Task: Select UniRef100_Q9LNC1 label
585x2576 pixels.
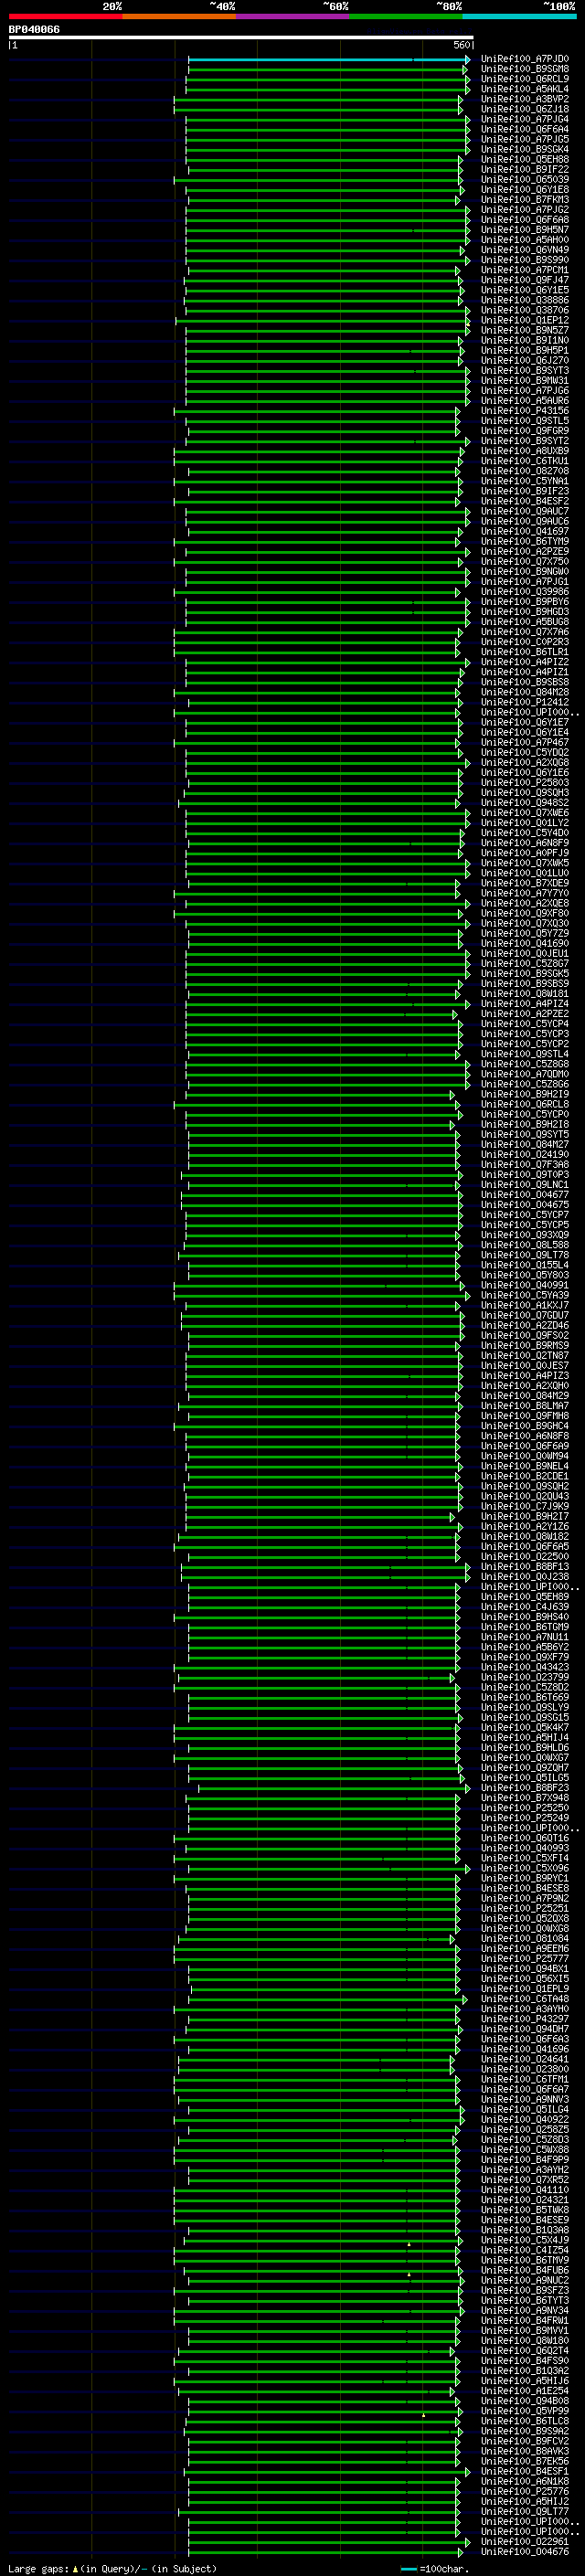Action: (525, 1185)
